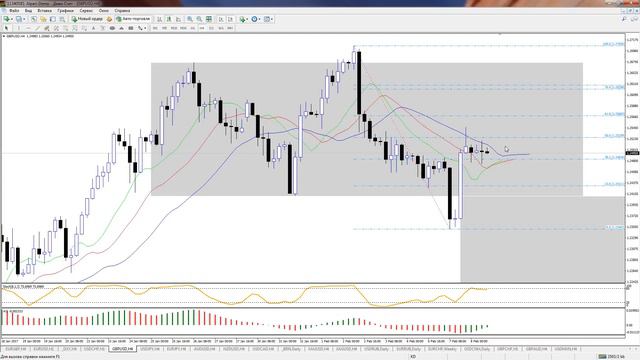640x360 pixels.
Task: Open the Справка menu
Action: [x=122, y=11]
